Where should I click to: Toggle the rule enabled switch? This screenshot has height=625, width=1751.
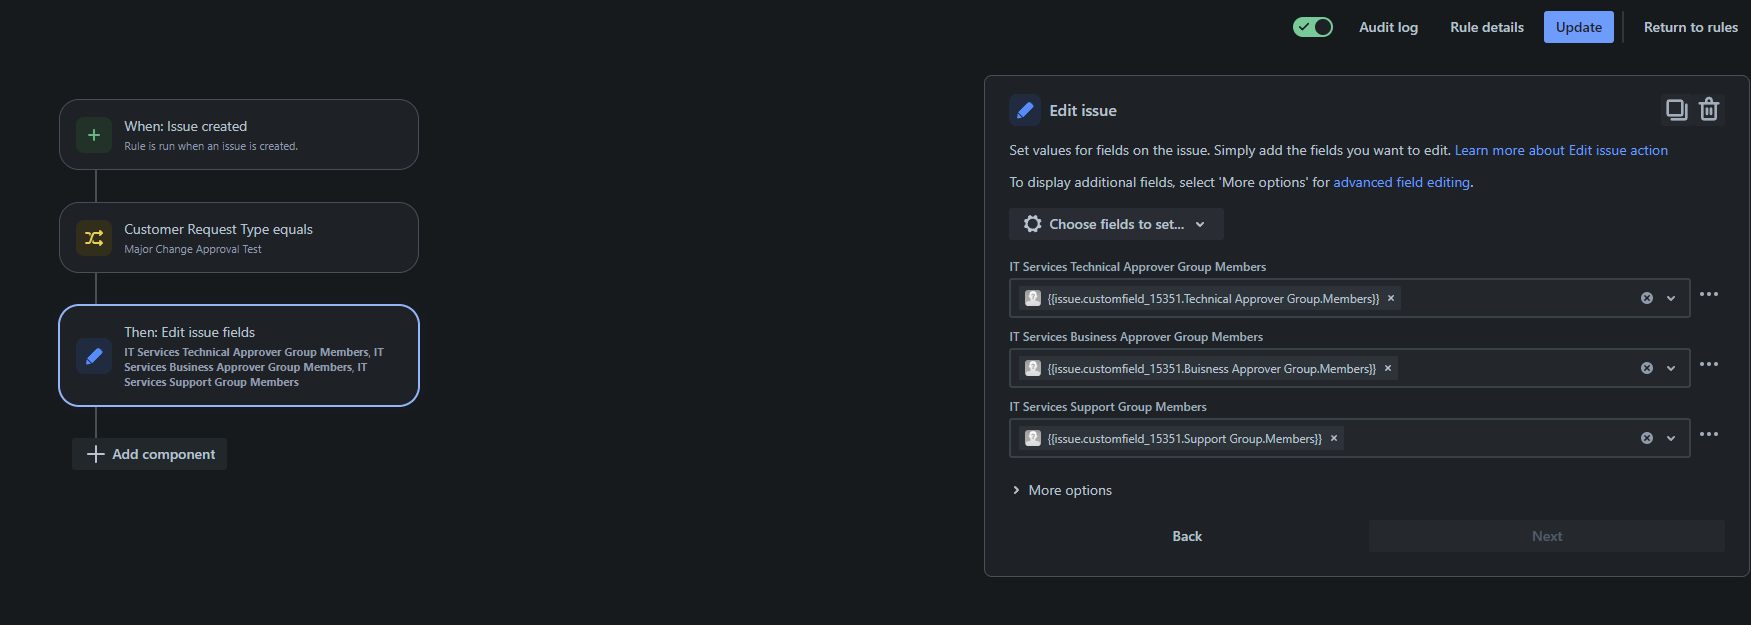point(1313,27)
